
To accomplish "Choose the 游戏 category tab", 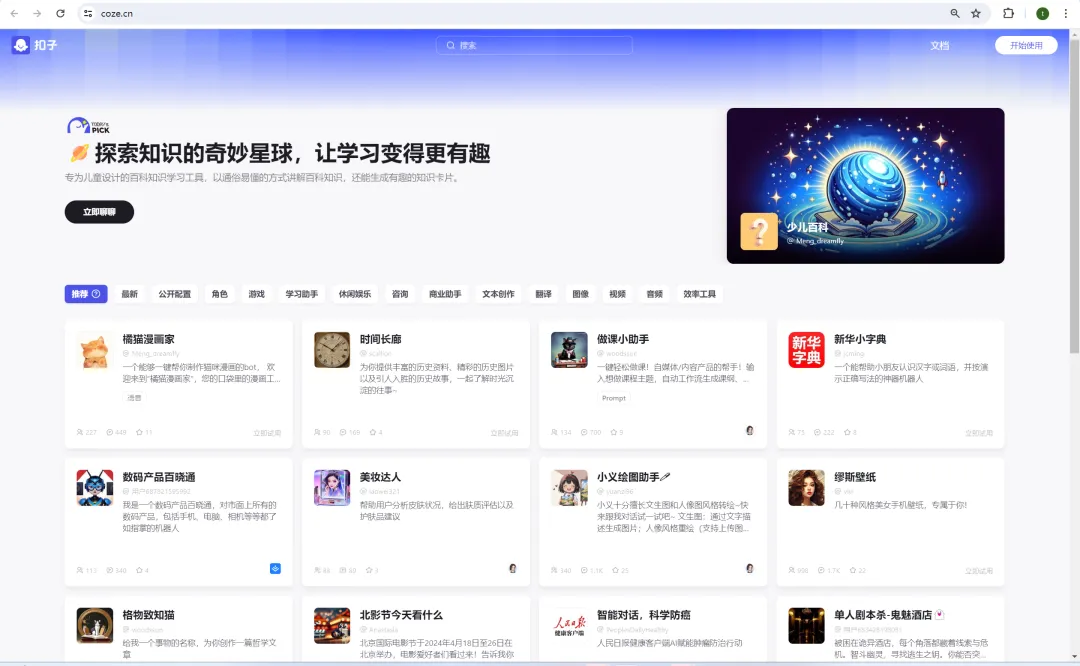I will [257, 294].
